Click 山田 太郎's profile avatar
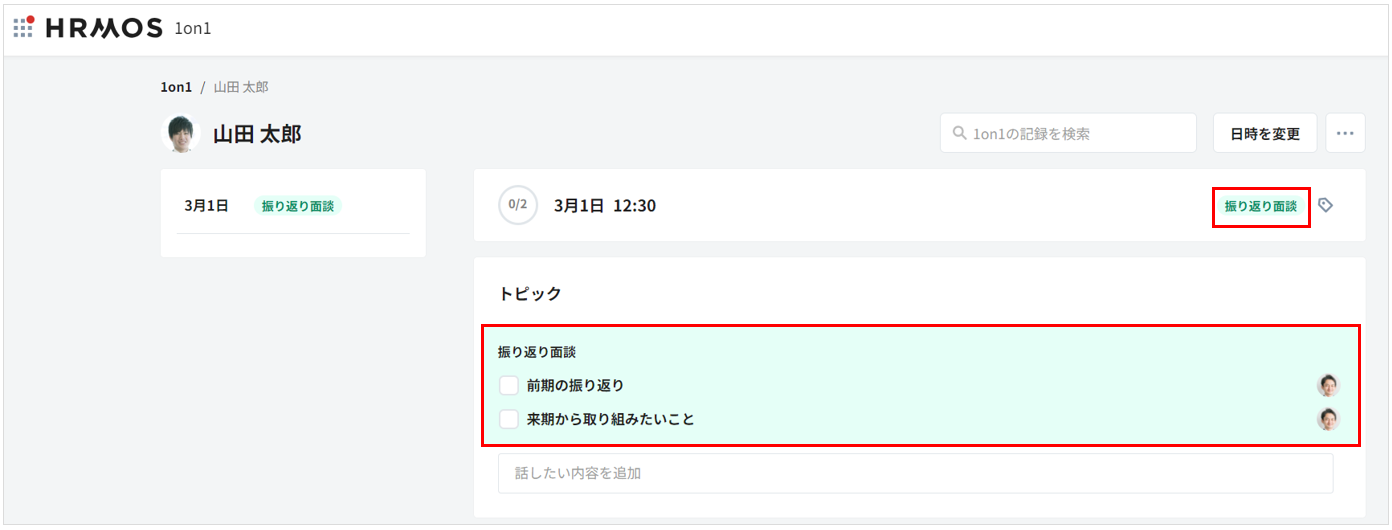 181,134
